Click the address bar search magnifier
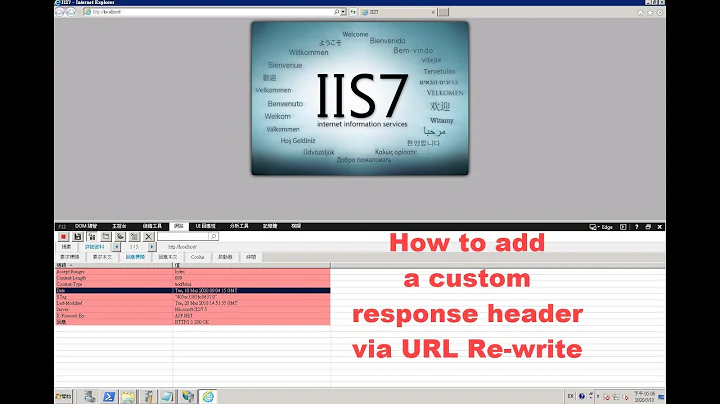 click(x=337, y=12)
